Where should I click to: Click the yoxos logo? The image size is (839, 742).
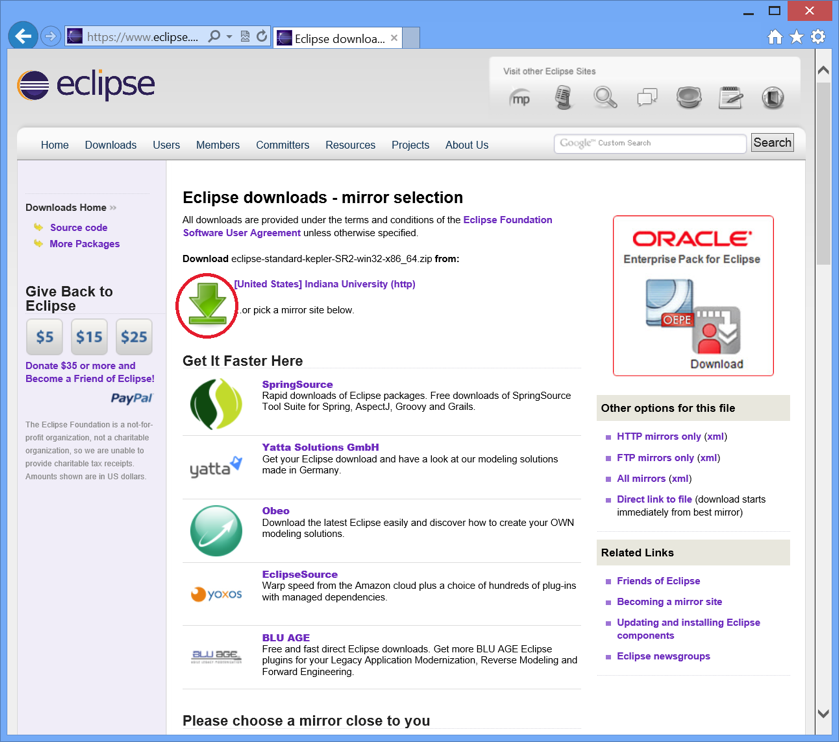pos(216,594)
